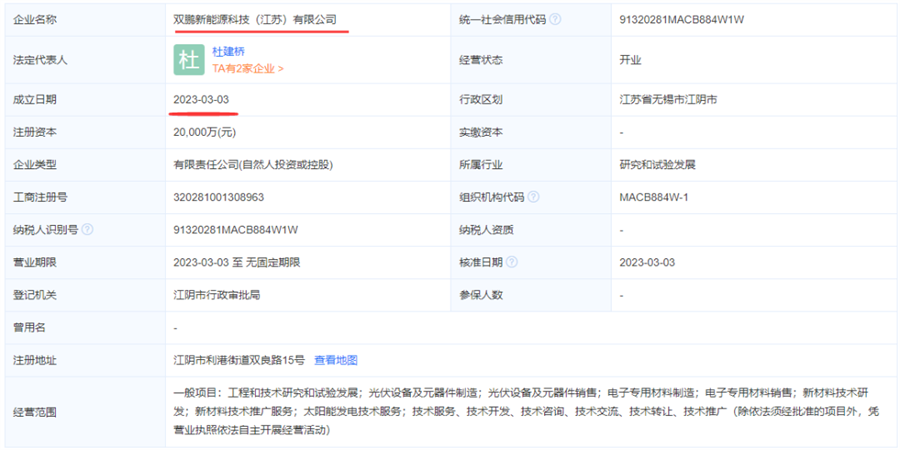The height and width of the screenshot is (450, 900).
Task: Click help icon beside 统一社会信用代码
Action: (555, 20)
